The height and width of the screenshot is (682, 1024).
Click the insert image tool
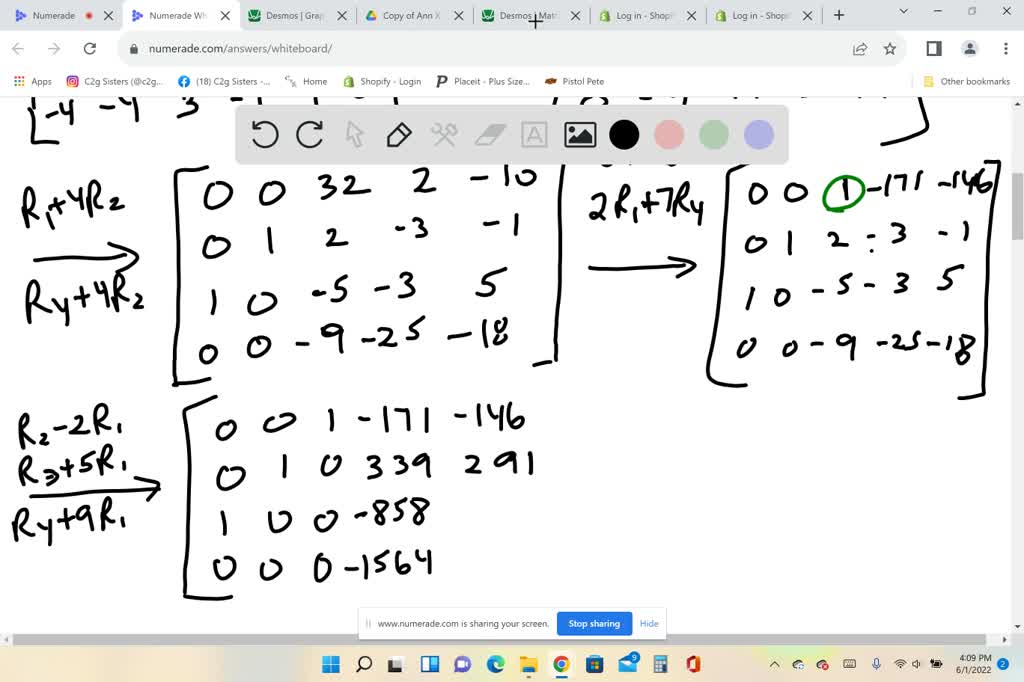click(x=578, y=134)
